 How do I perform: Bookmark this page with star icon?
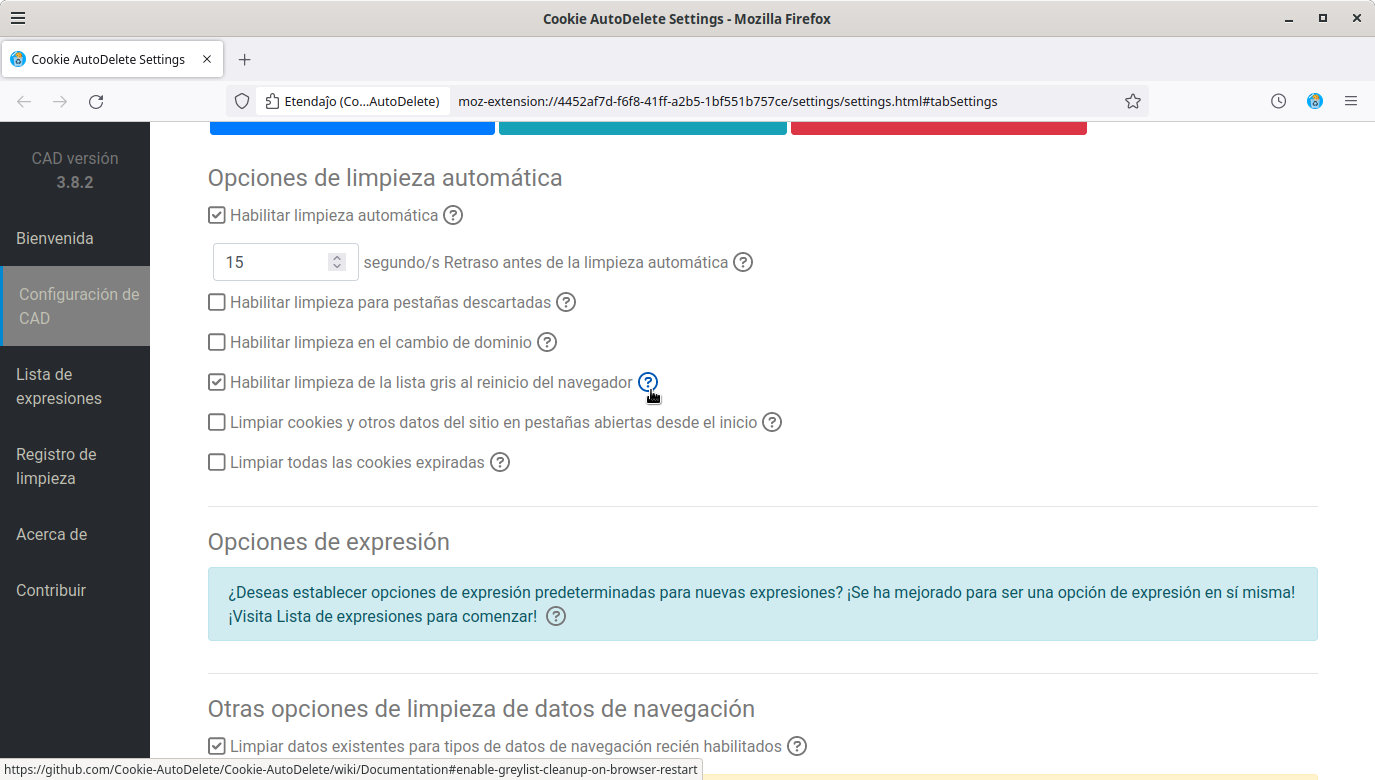click(x=1133, y=101)
